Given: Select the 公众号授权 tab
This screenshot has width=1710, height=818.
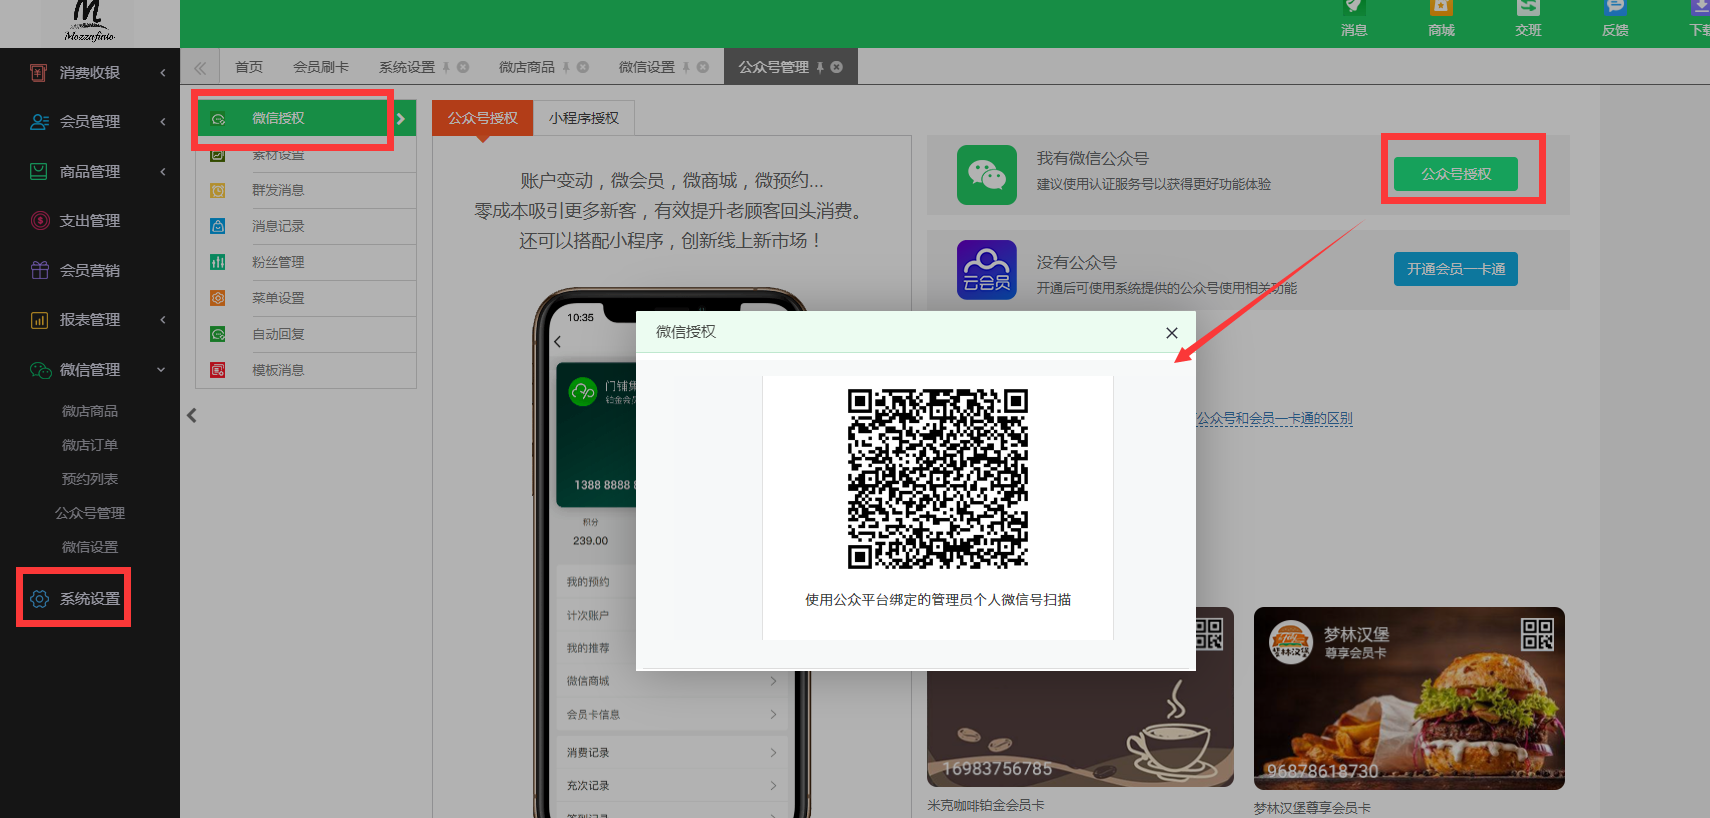Looking at the screenshot, I should tap(483, 118).
